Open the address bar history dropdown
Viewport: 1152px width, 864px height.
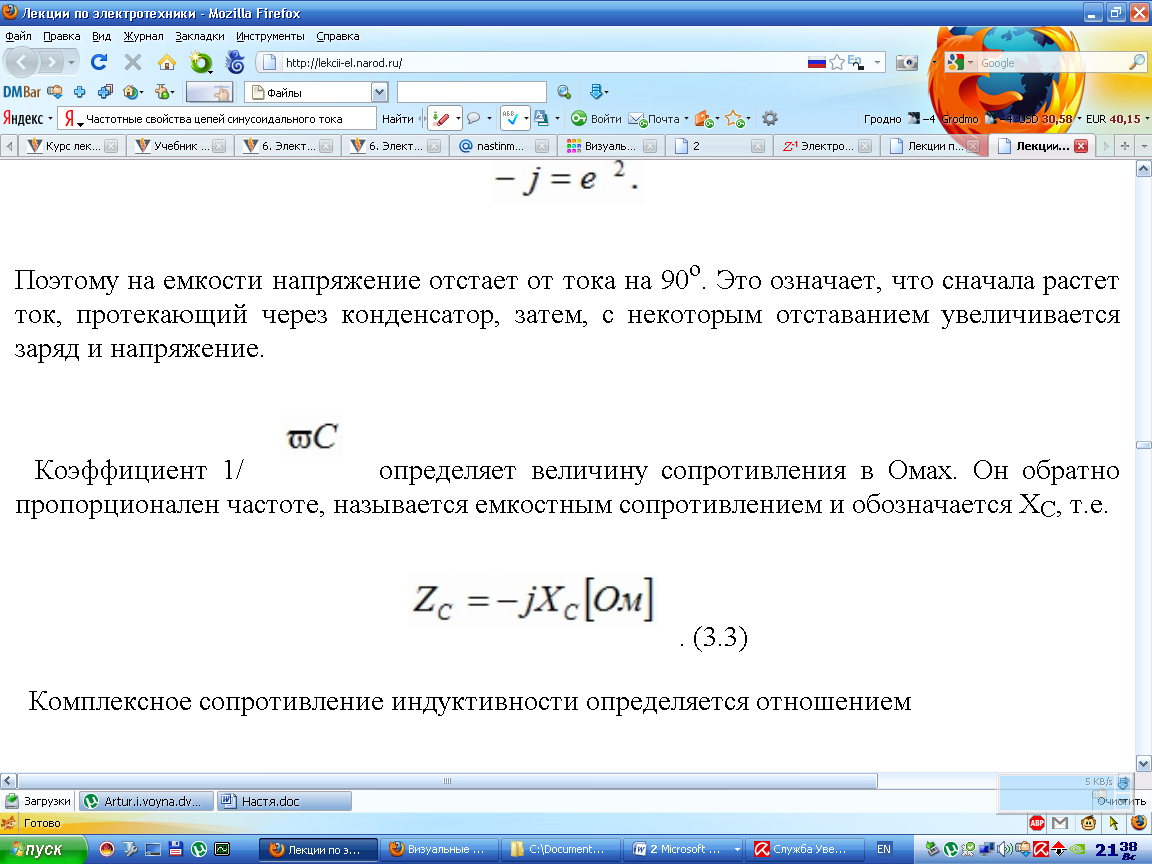[877, 62]
